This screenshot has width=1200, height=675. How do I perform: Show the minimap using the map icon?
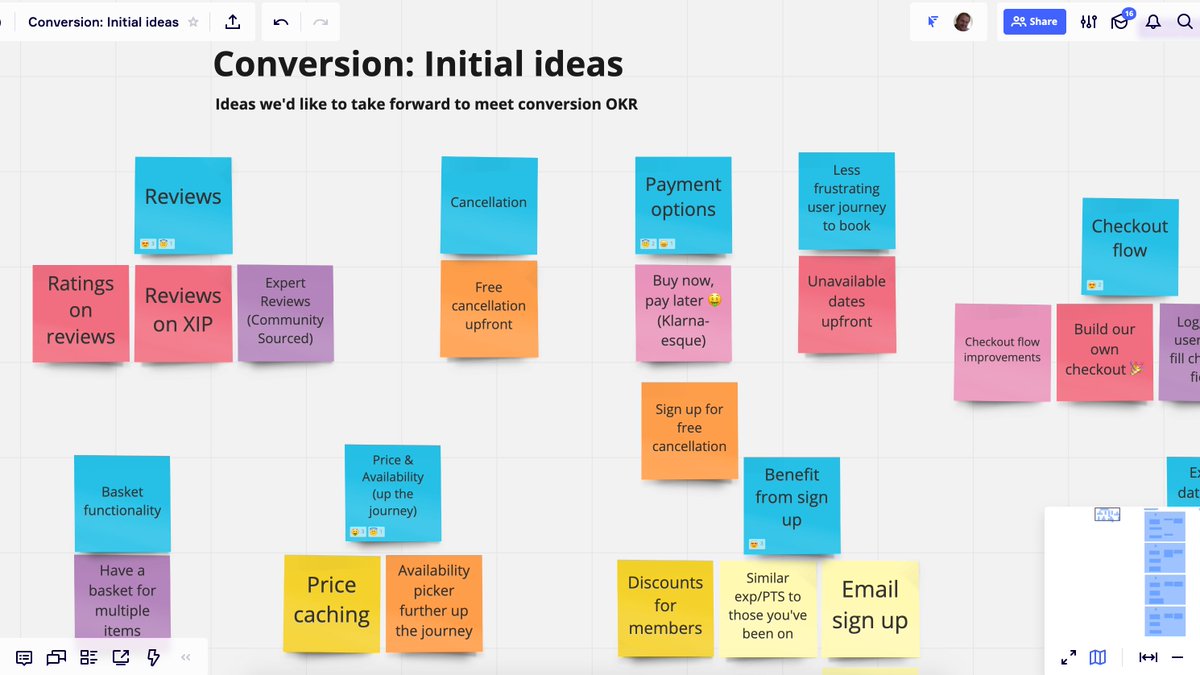1097,657
